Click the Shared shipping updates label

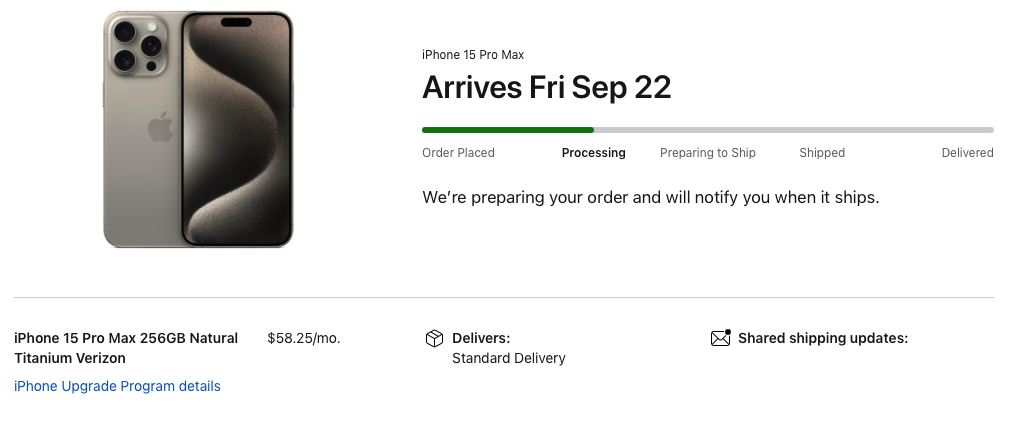[x=822, y=338]
